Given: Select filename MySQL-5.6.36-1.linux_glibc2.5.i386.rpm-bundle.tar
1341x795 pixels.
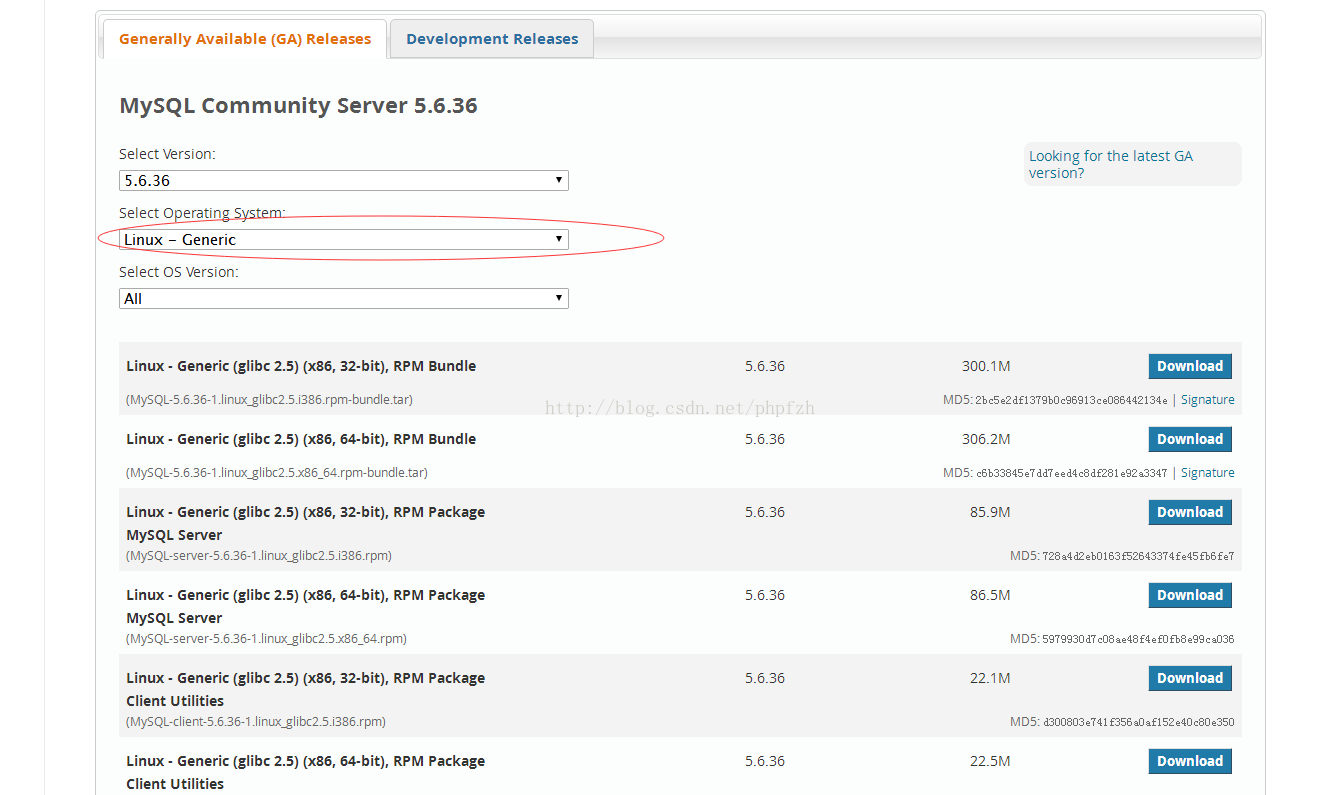Looking at the screenshot, I should click(x=269, y=400).
